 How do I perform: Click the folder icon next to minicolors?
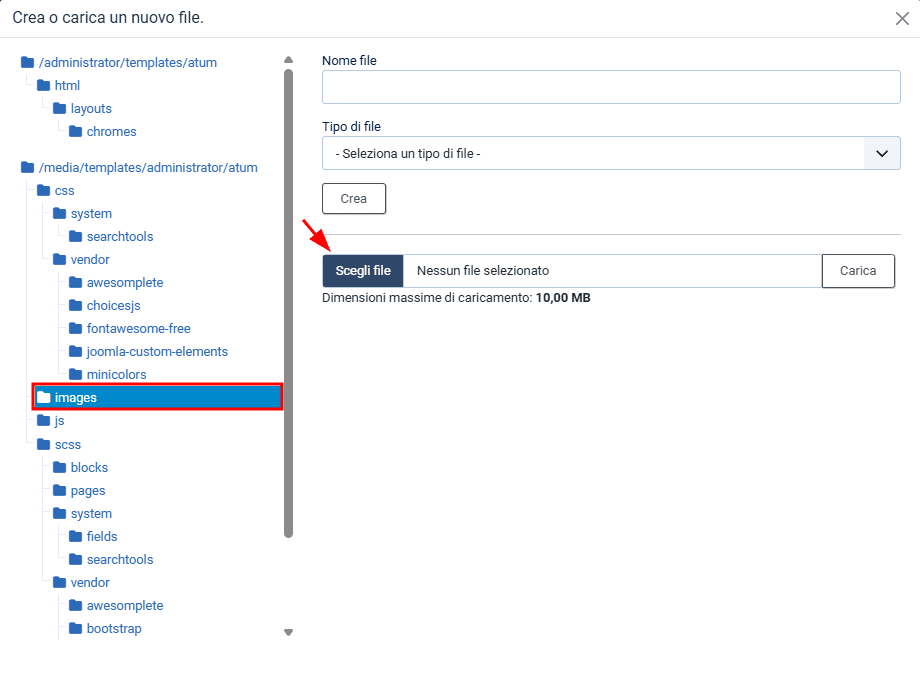[x=76, y=375]
